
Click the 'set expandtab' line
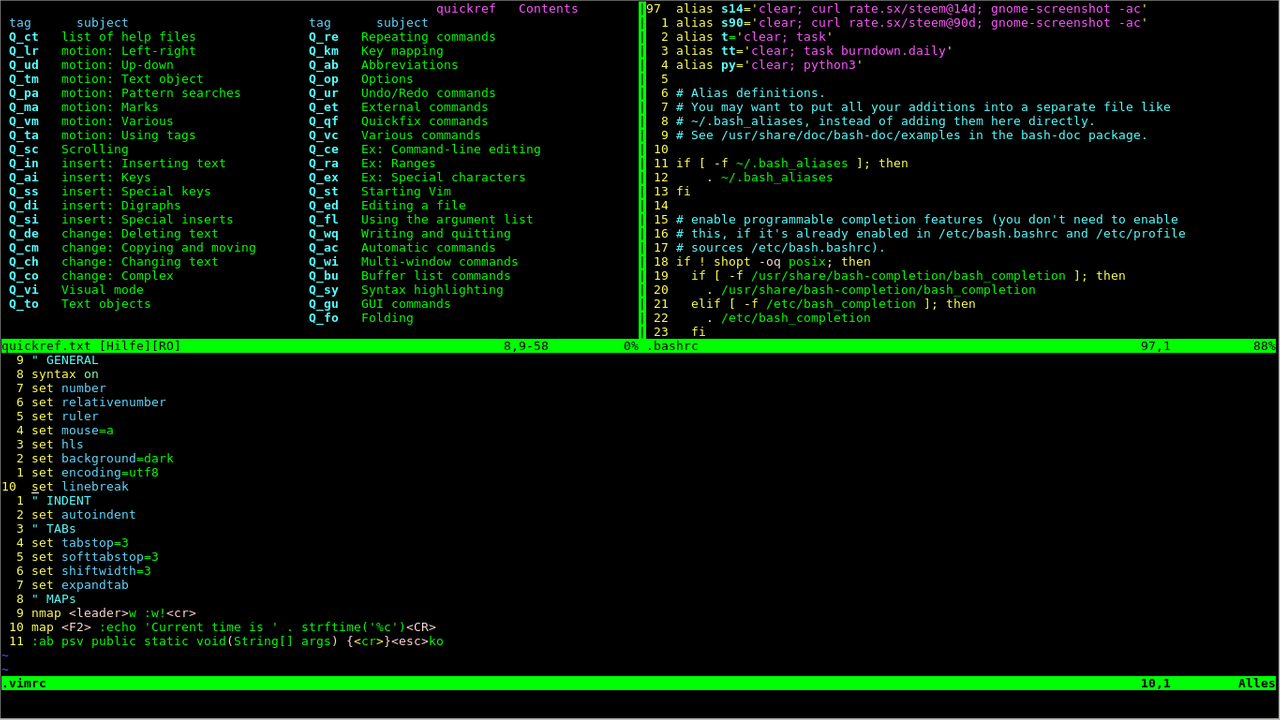80,584
